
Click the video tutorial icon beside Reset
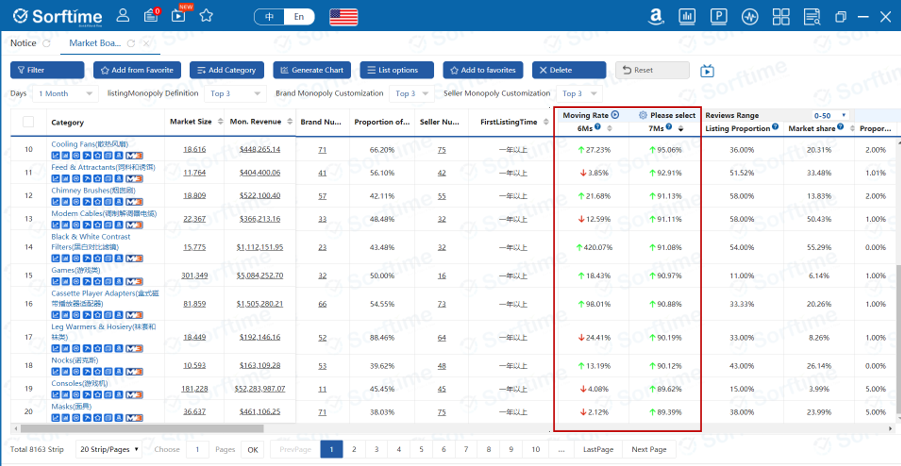coord(707,70)
